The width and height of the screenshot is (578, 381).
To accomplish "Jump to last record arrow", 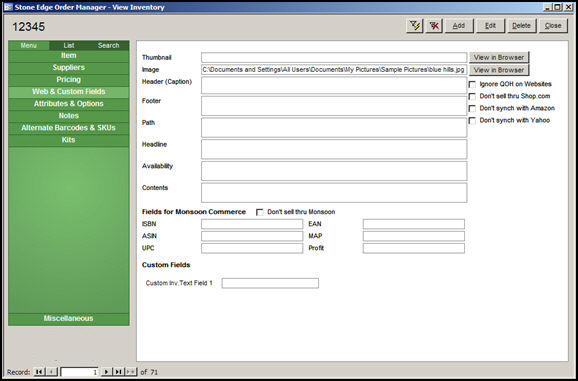I will coord(118,372).
